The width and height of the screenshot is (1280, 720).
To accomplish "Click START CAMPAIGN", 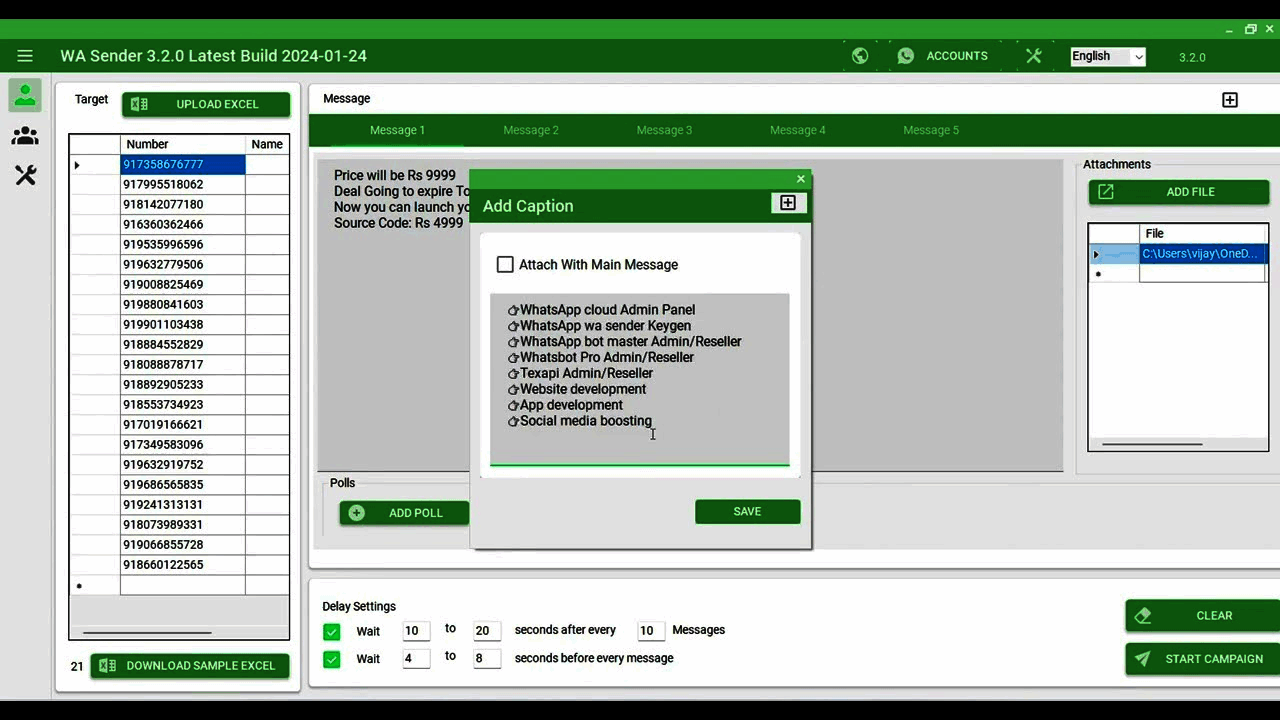I will 1199,659.
